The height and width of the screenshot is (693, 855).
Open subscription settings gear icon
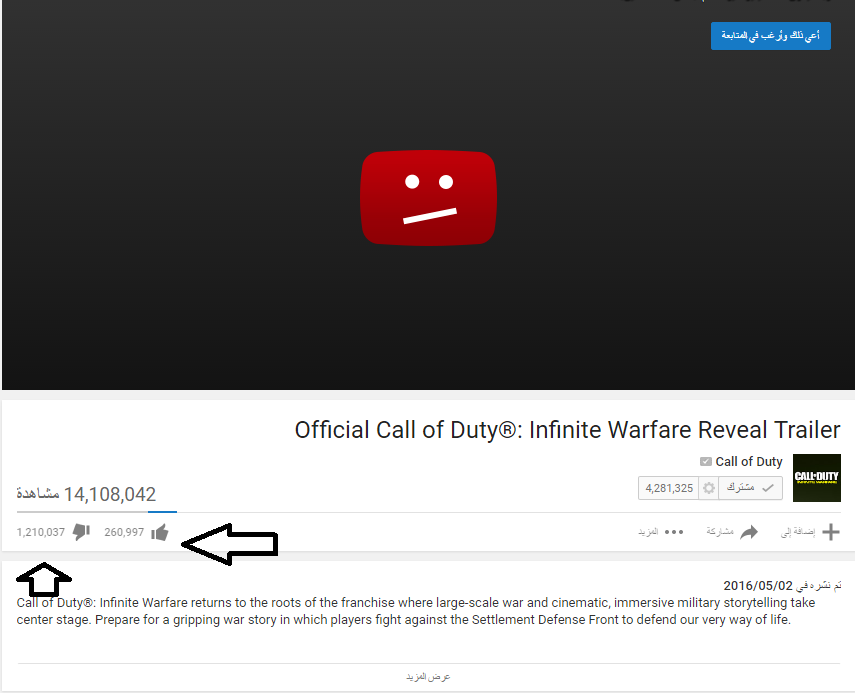pyautogui.click(x=708, y=488)
